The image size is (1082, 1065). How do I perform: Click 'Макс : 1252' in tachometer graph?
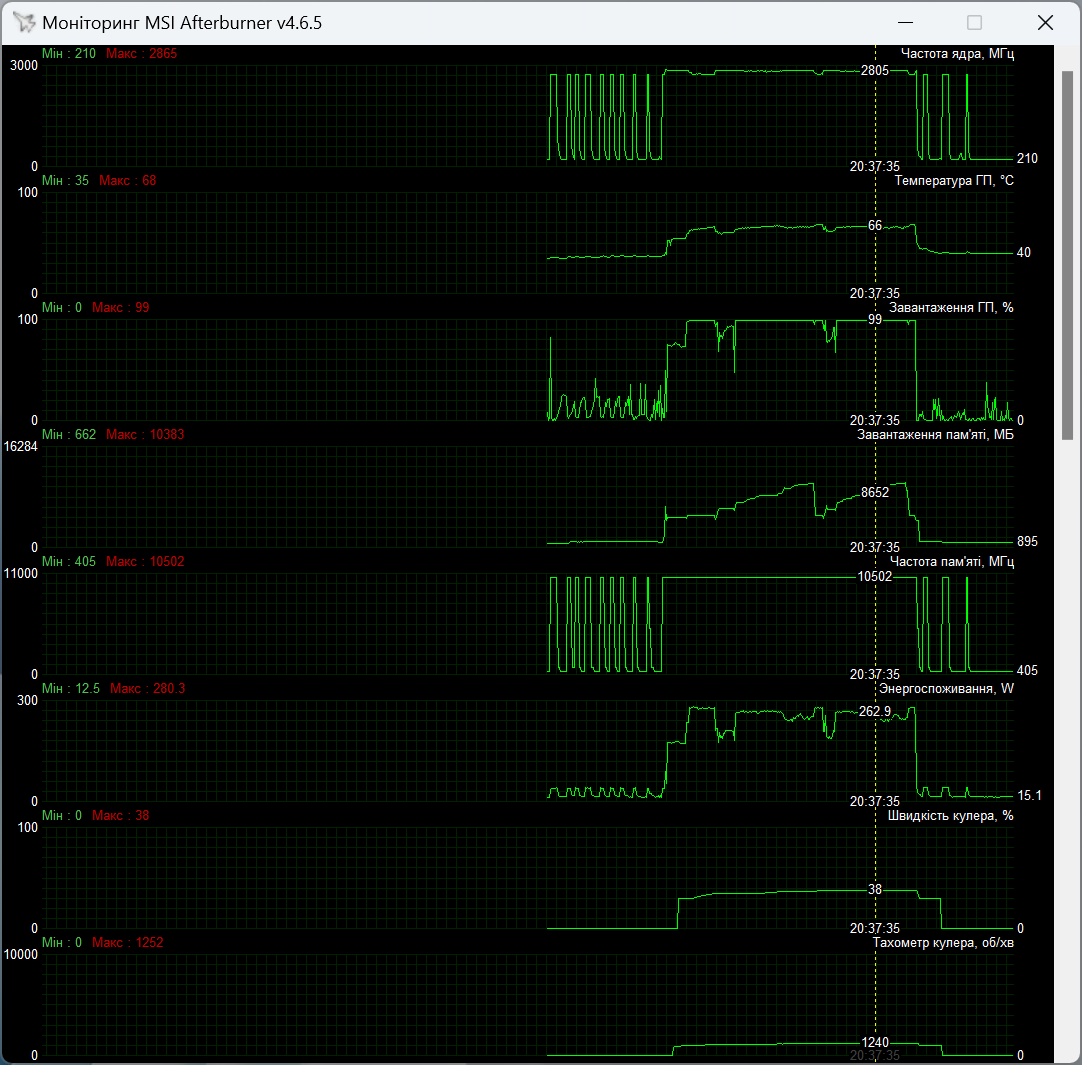[x=128, y=943]
